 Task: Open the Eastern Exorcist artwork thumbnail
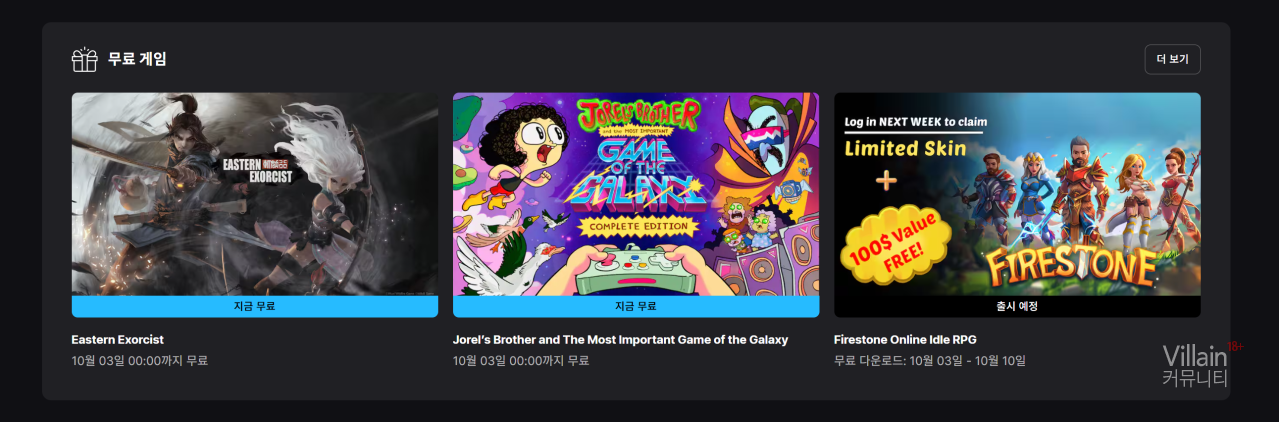point(255,194)
